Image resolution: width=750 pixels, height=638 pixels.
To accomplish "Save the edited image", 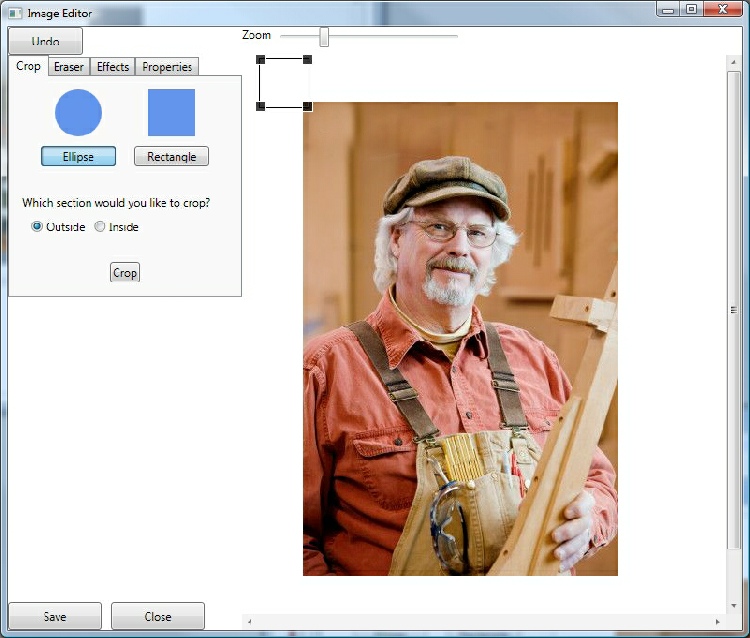I will (55, 616).
